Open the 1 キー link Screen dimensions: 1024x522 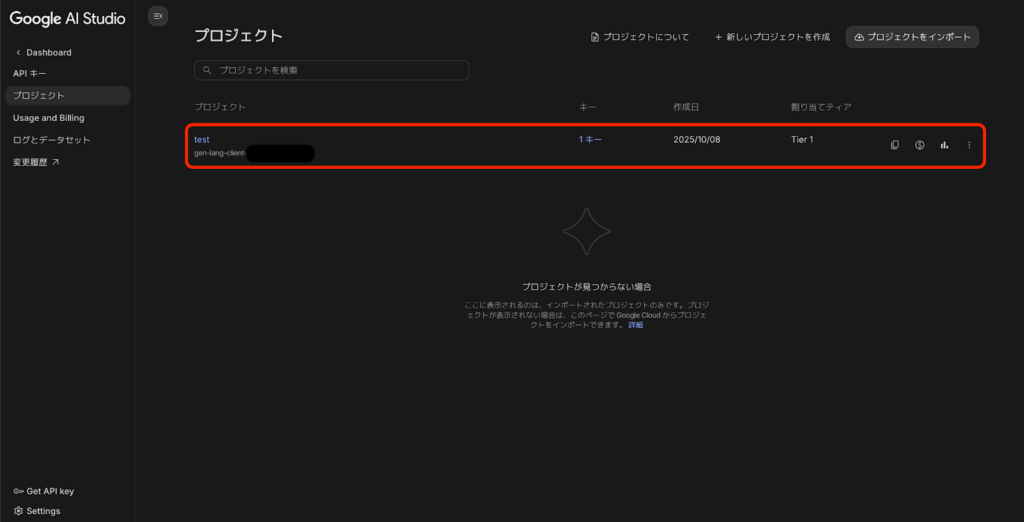click(x=590, y=140)
